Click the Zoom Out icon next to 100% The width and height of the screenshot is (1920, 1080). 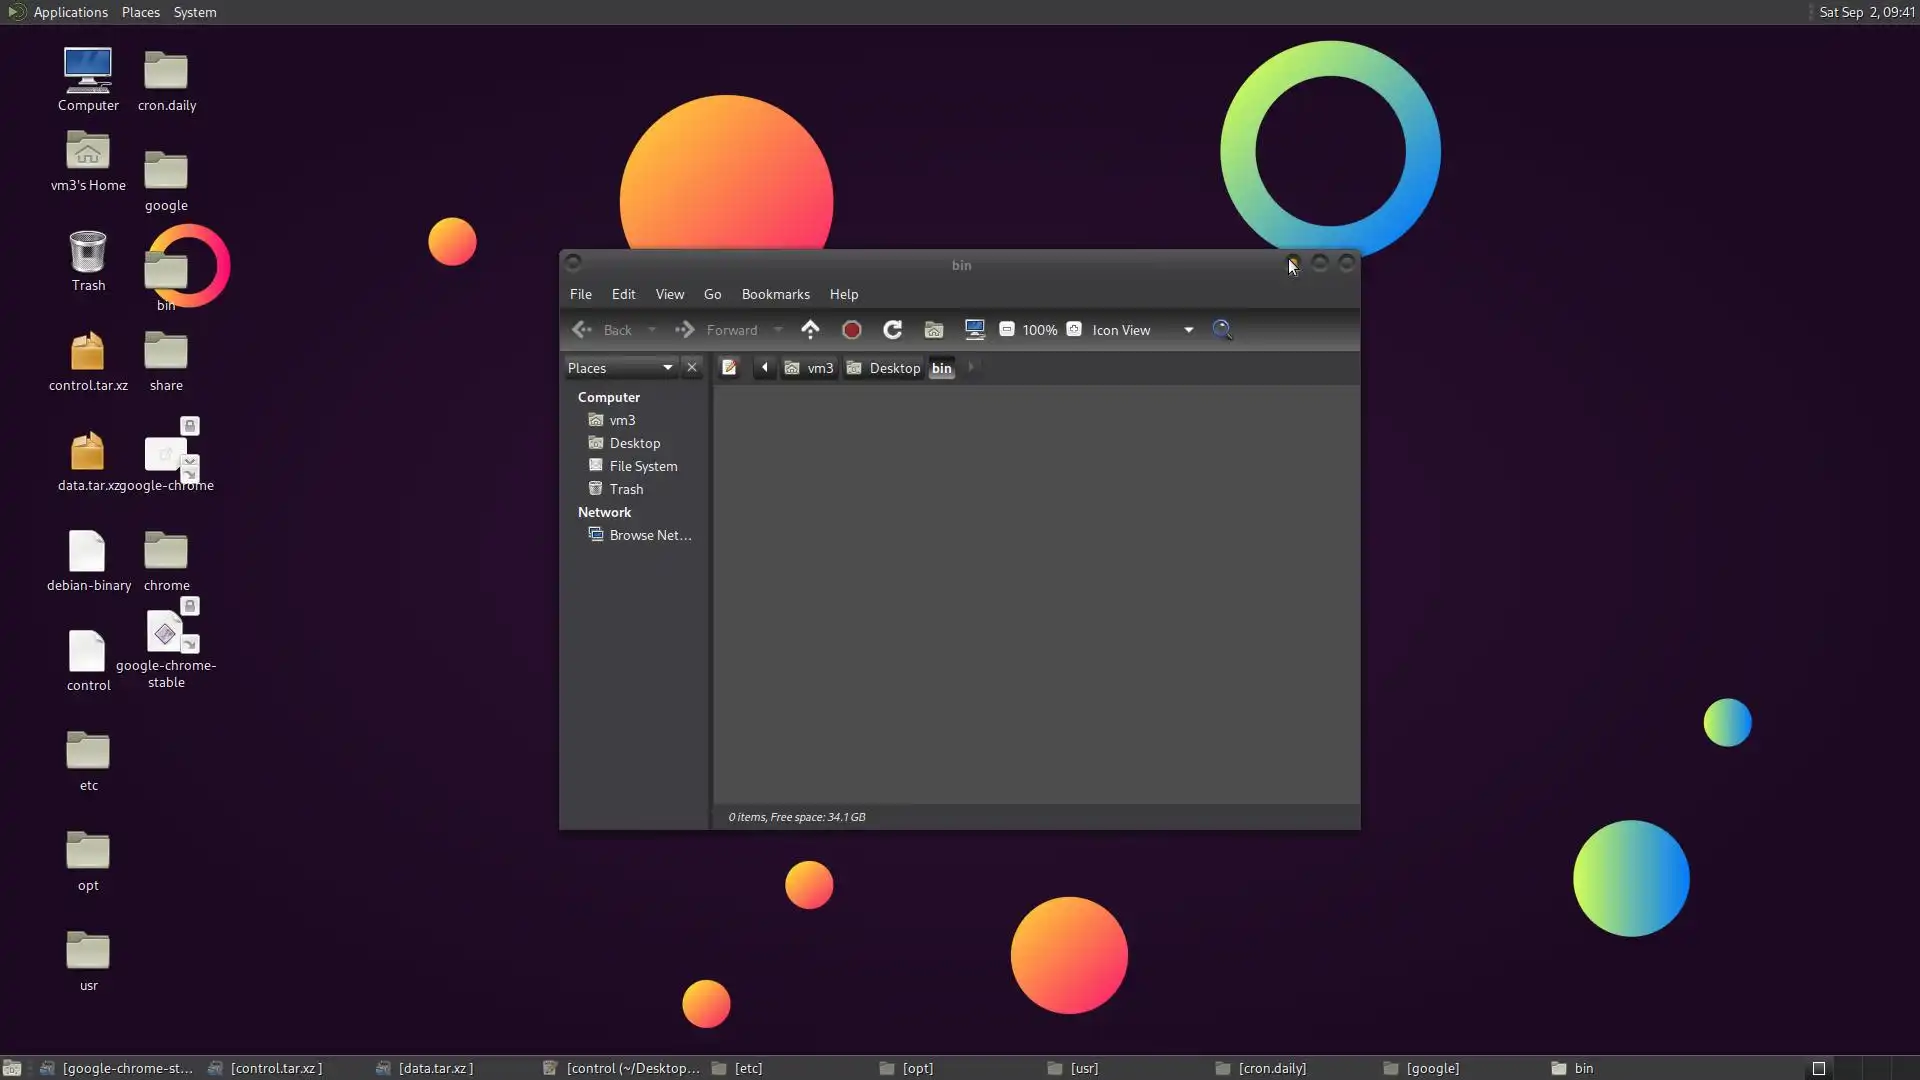click(x=1007, y=329)
